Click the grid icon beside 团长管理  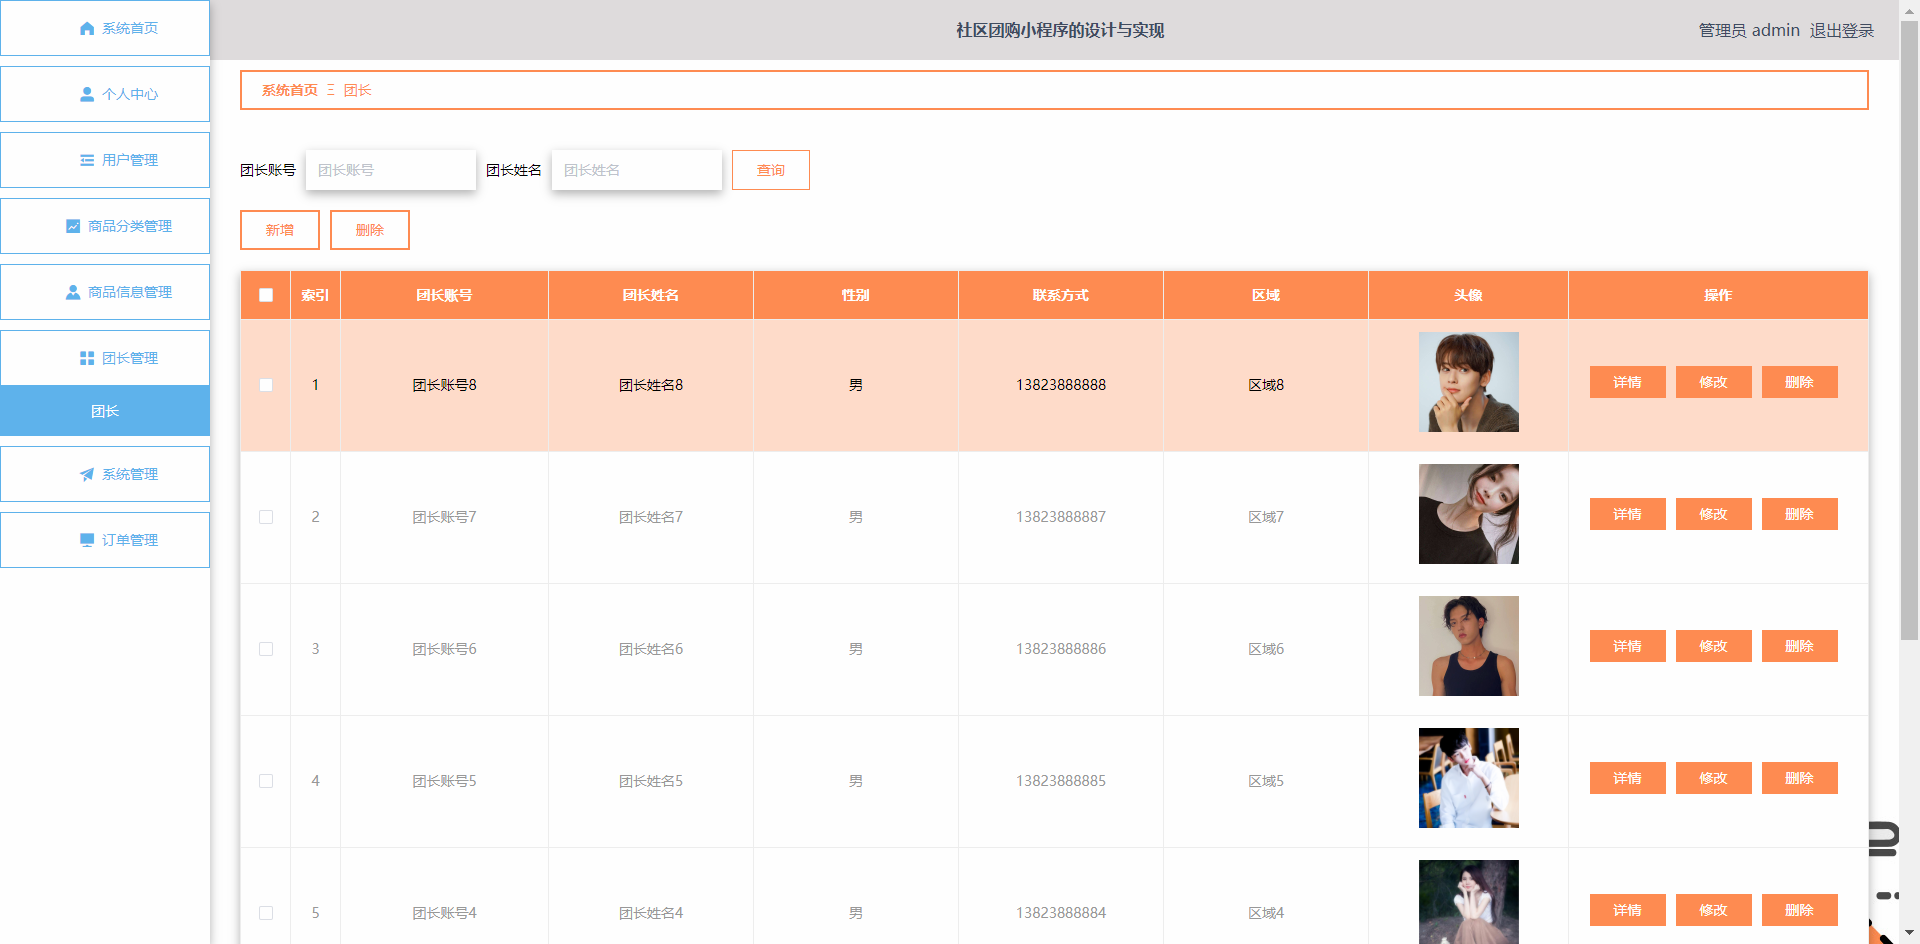pos(87,359)
